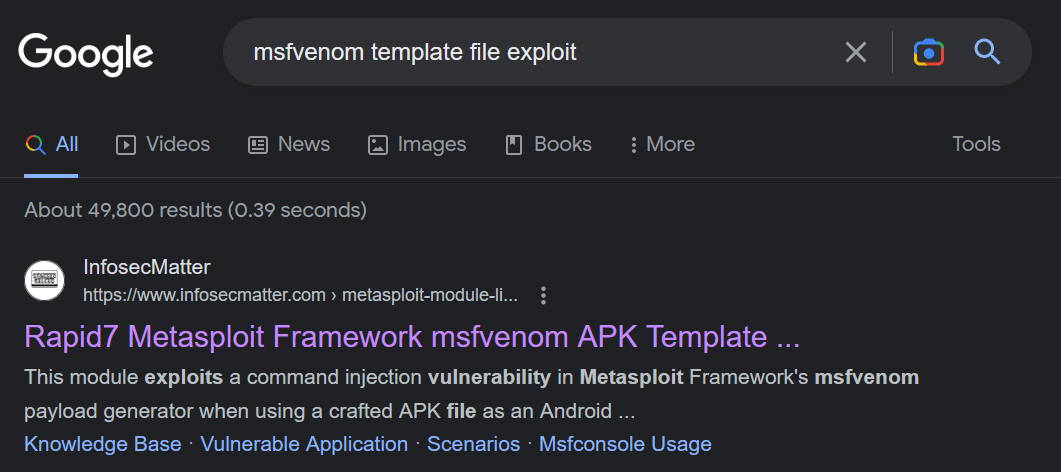Switch to the Images tab
Image resolution: width=1061 pixels, height=472 pixels.
[417, 144]
